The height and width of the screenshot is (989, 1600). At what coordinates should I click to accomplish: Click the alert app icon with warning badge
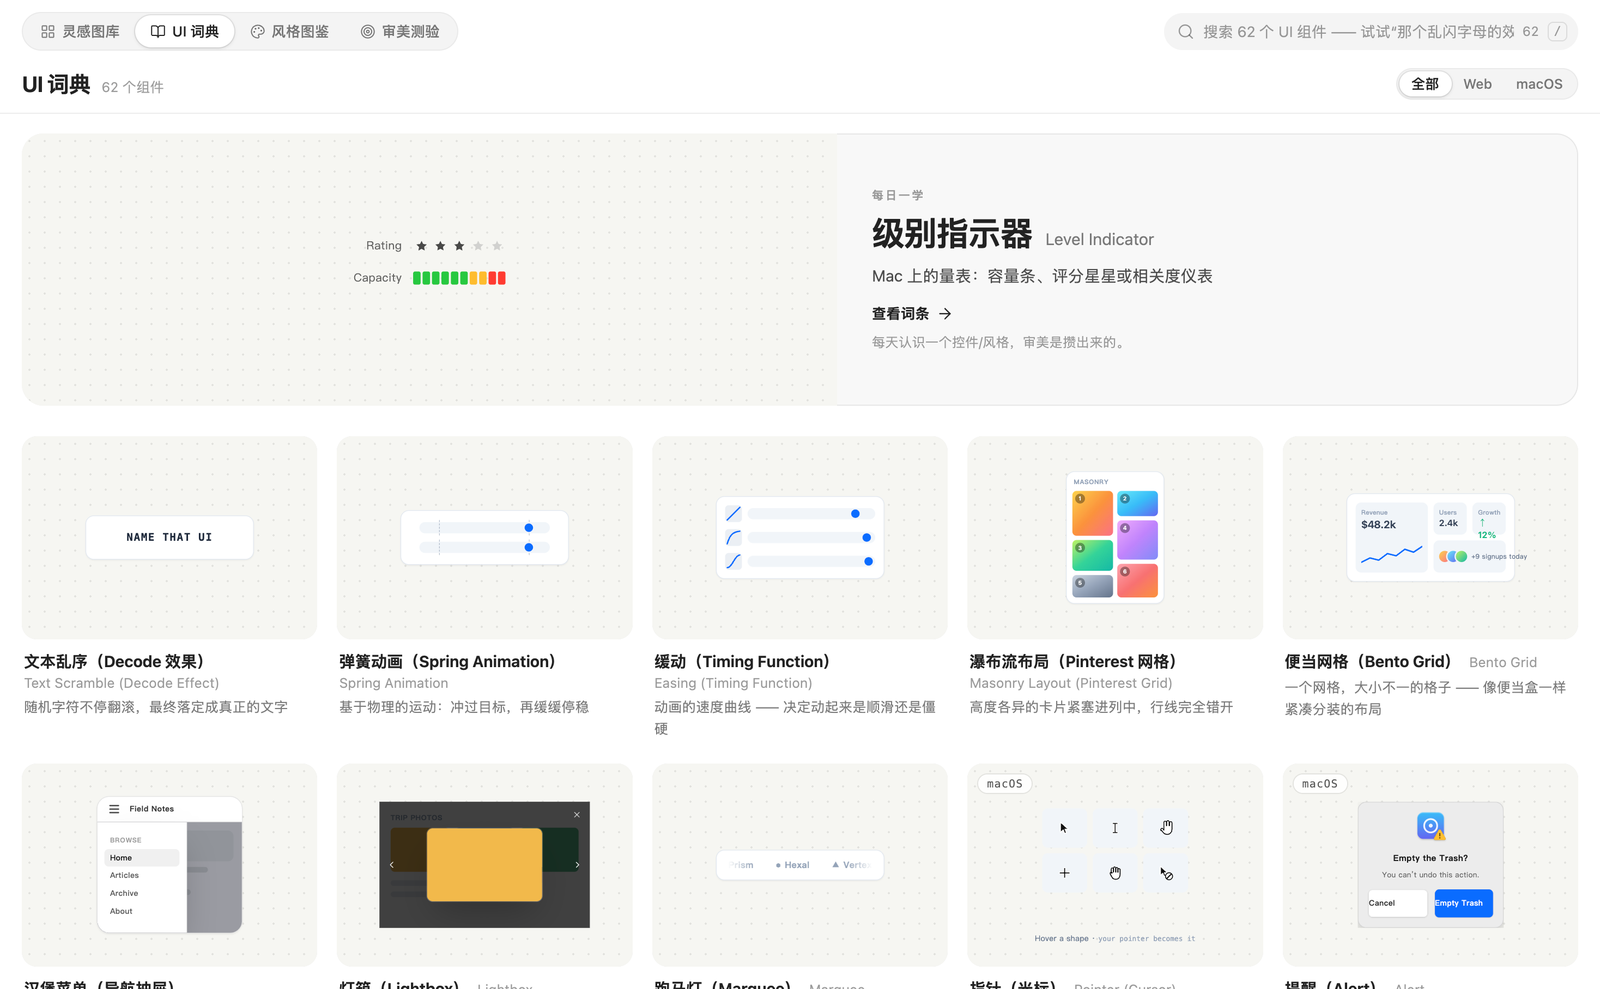tap(1431, 826)
